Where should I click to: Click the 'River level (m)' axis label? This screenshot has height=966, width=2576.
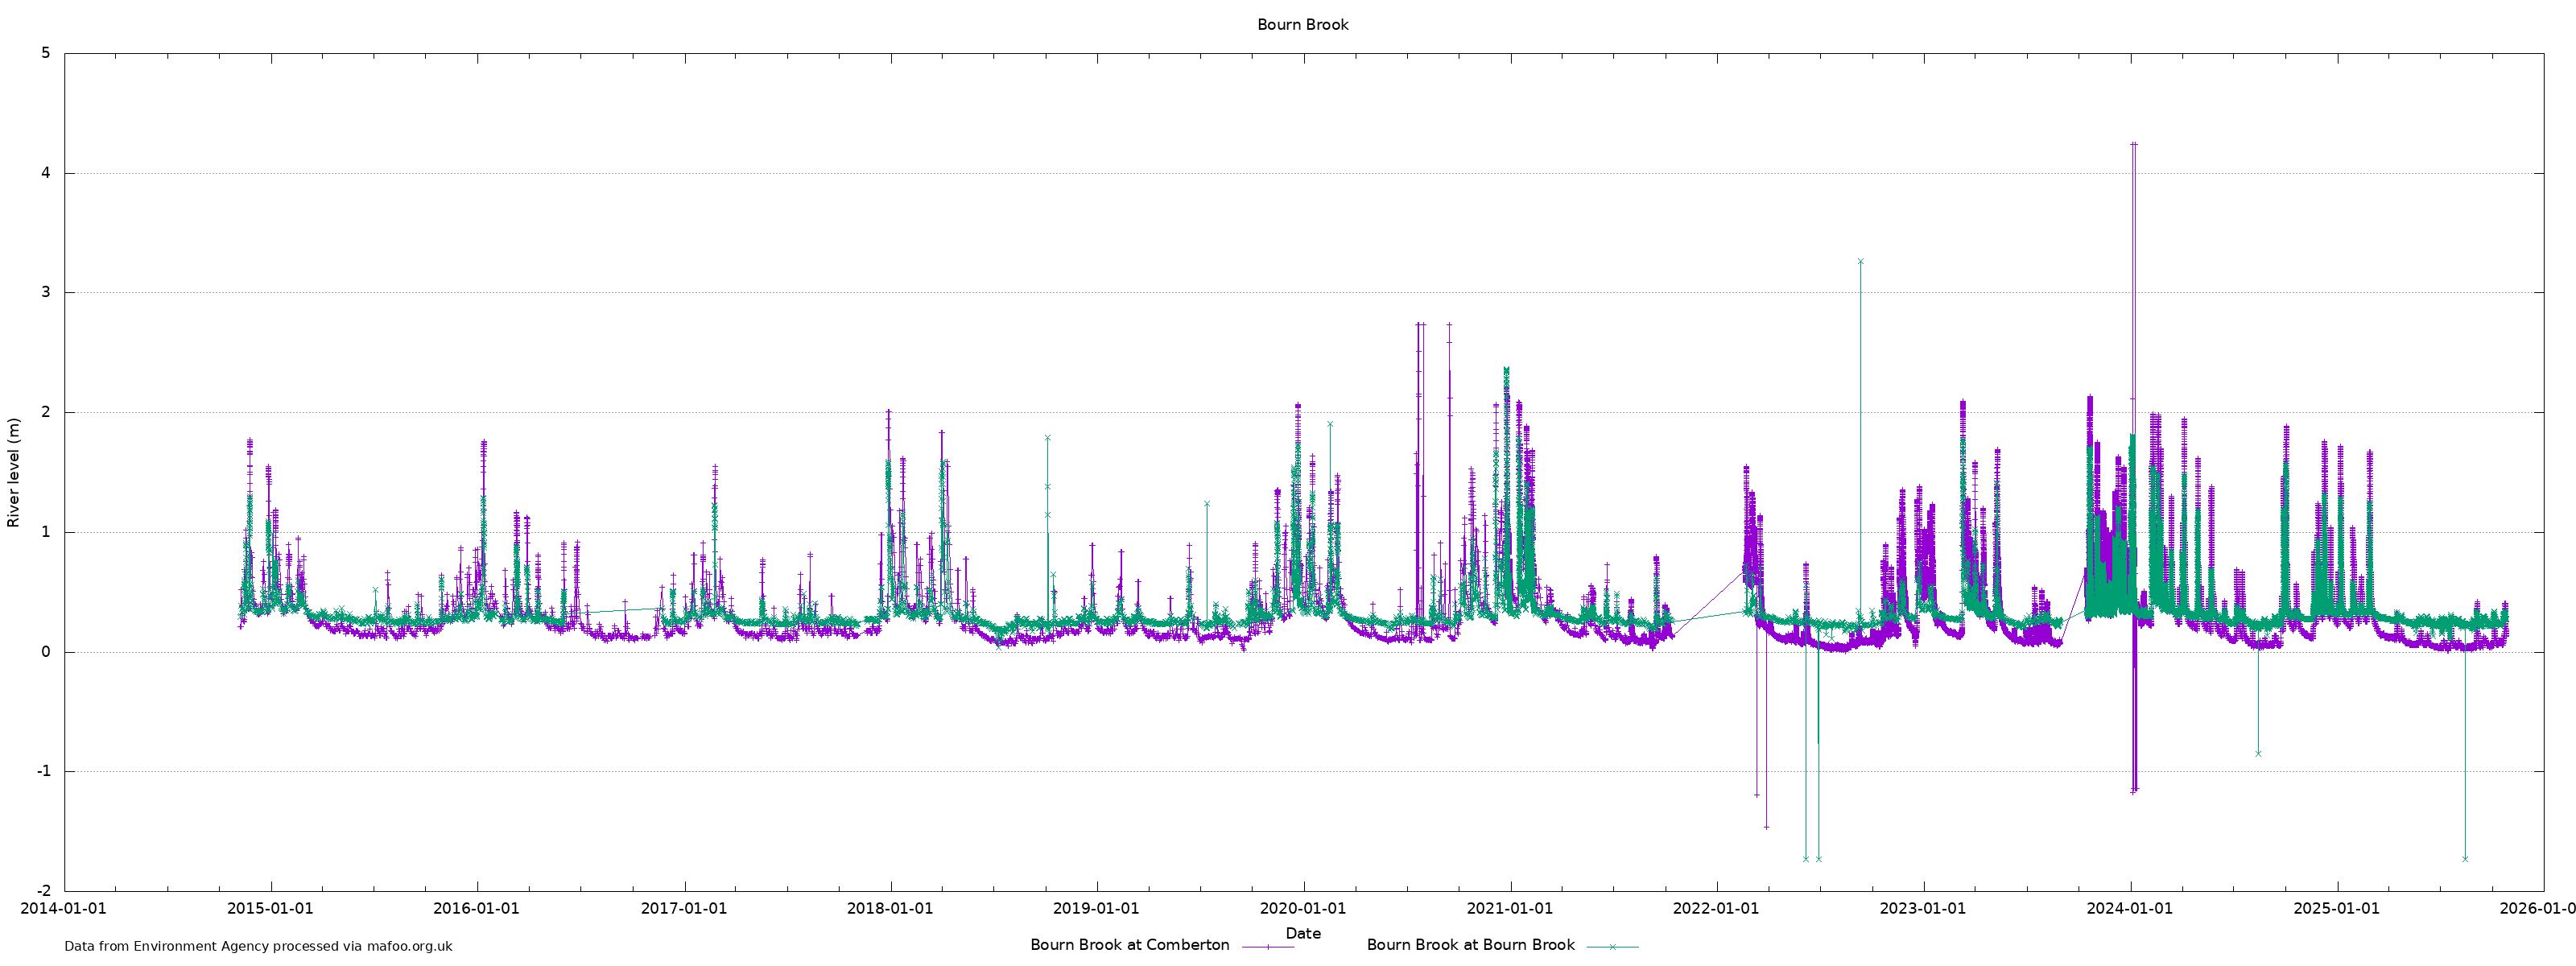14,473
